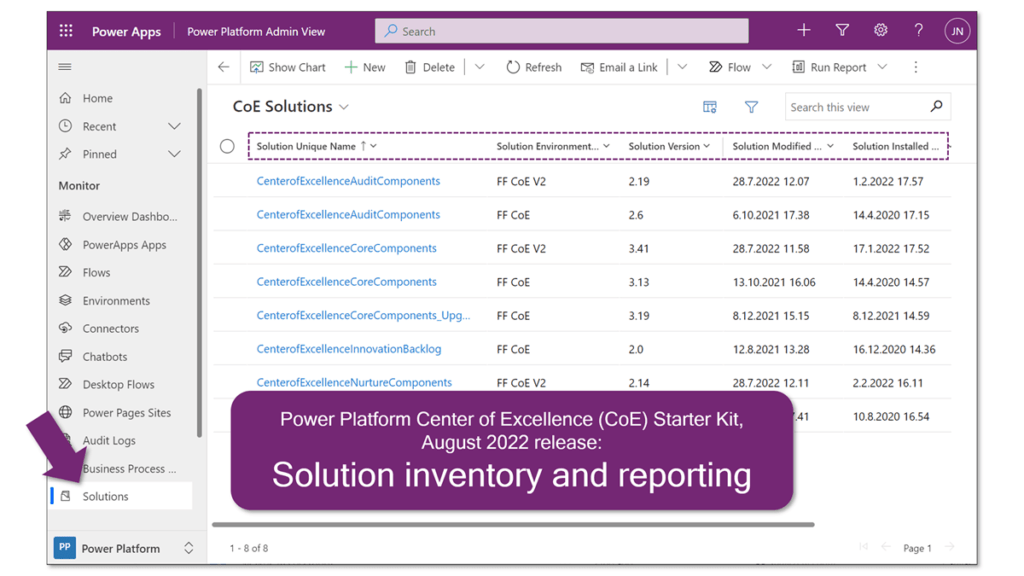This screenshot has width=1024, height=576.
Task: Open the Show Chart view
Action: (288, 67)
